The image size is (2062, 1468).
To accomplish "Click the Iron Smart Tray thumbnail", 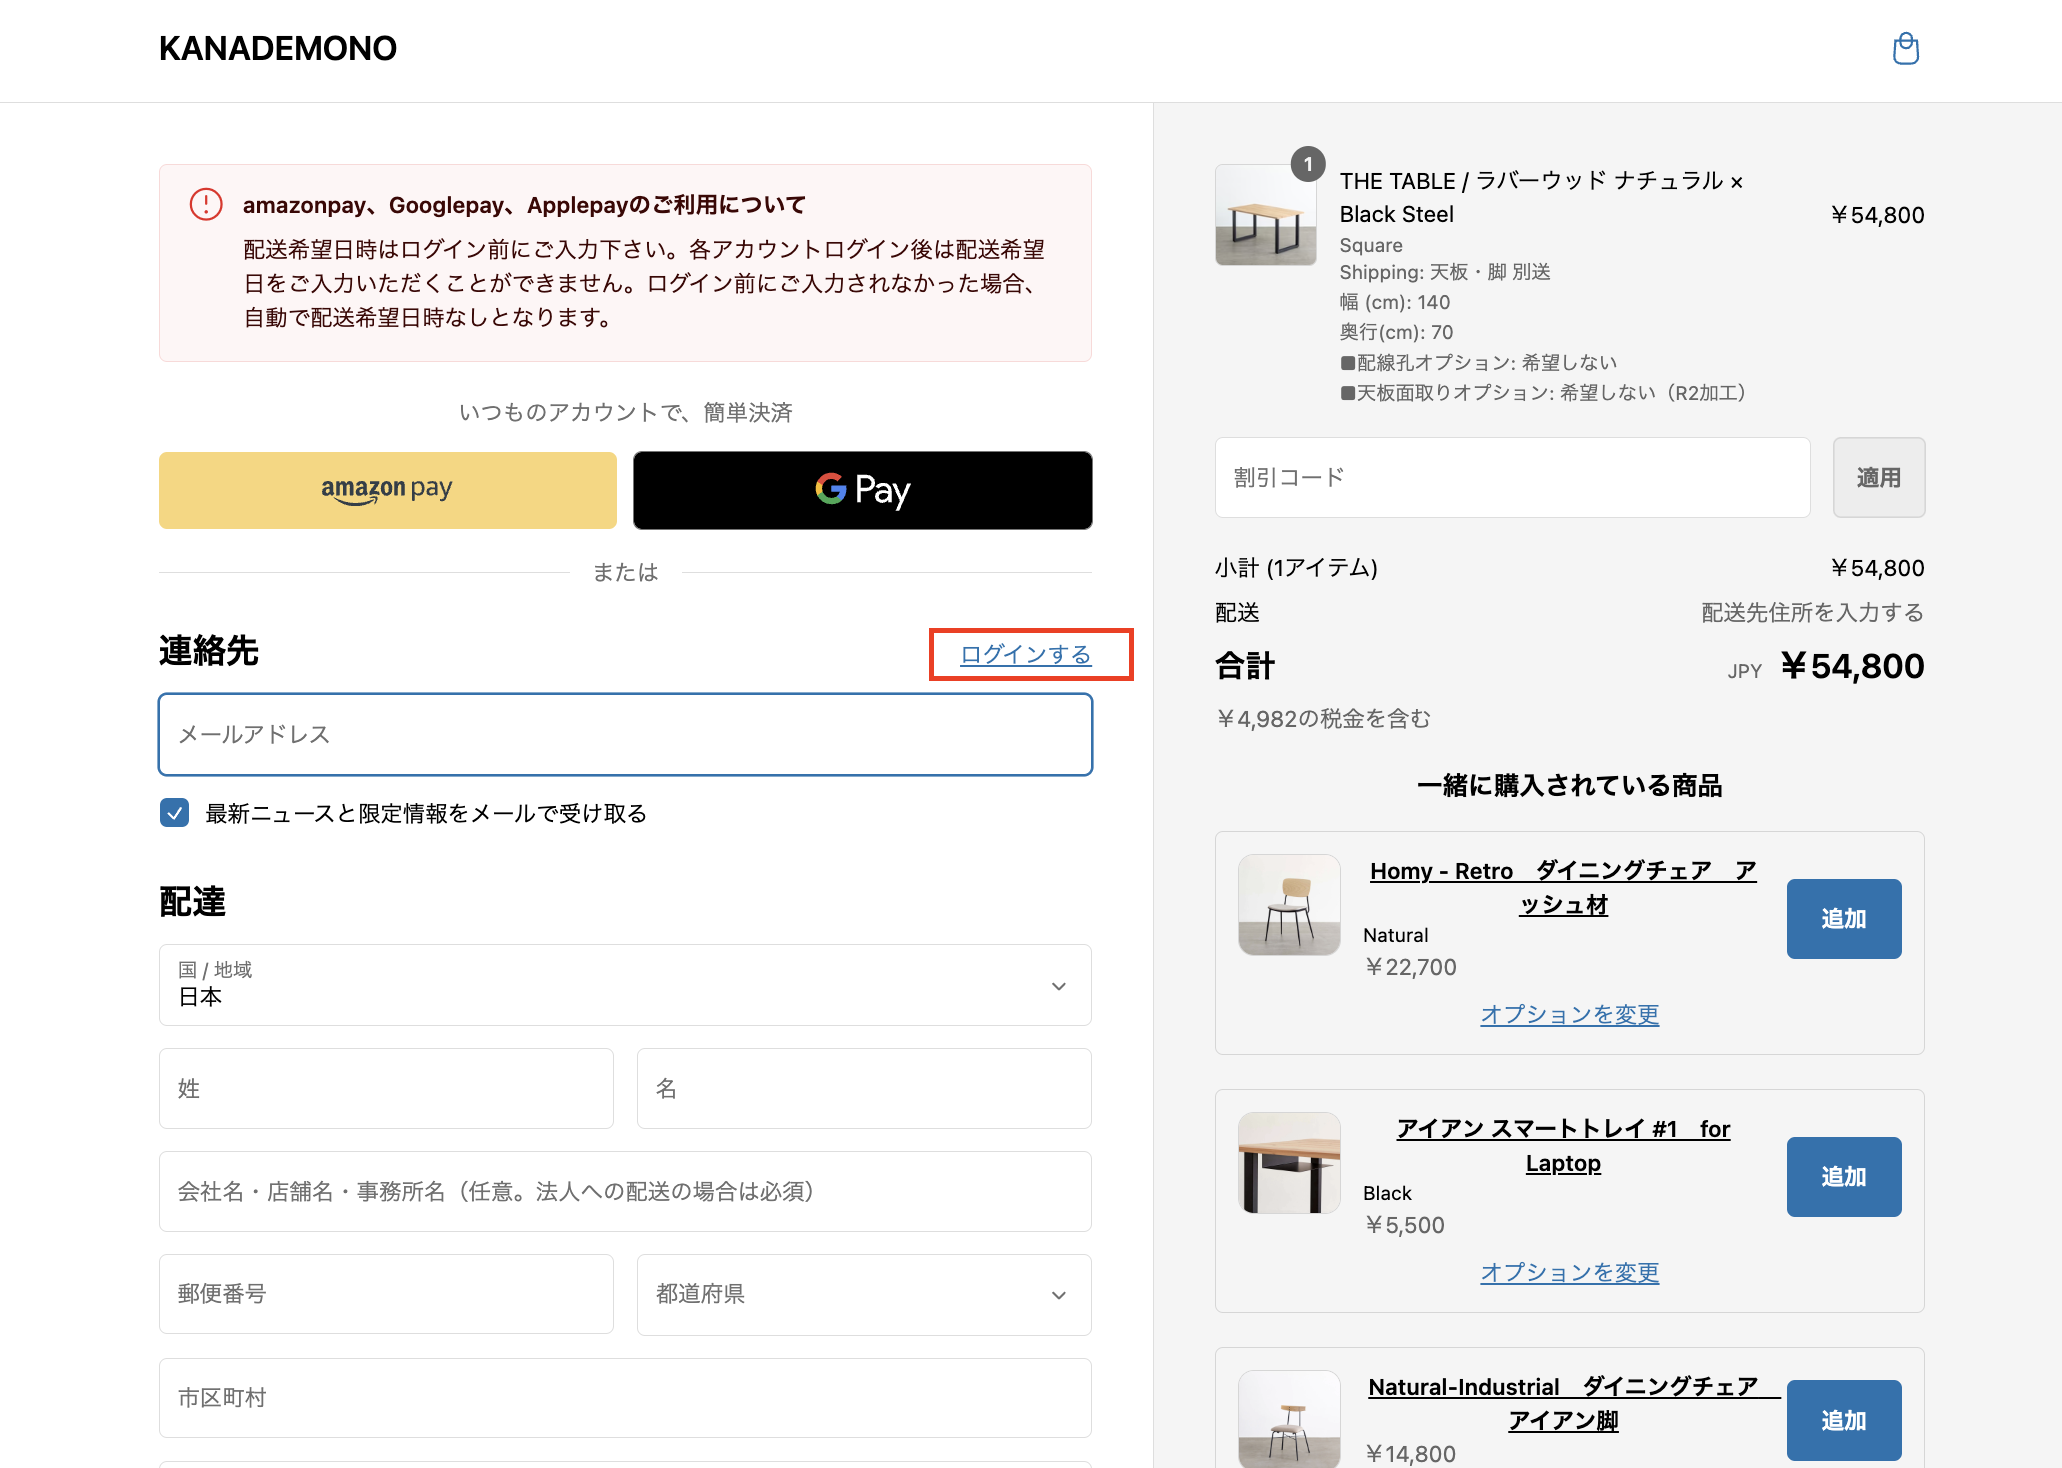I will click(x=1289, y=1163).
